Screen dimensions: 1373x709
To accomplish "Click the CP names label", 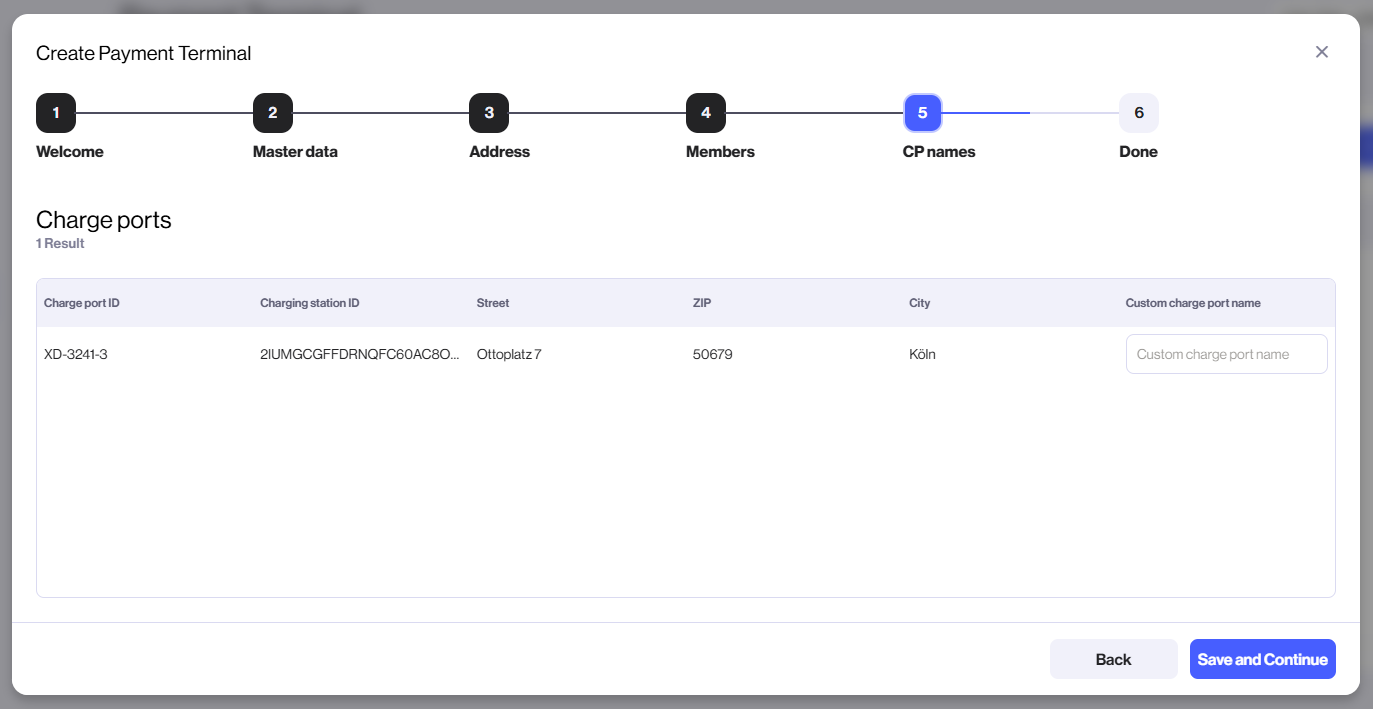I will (x=938, y=151).
